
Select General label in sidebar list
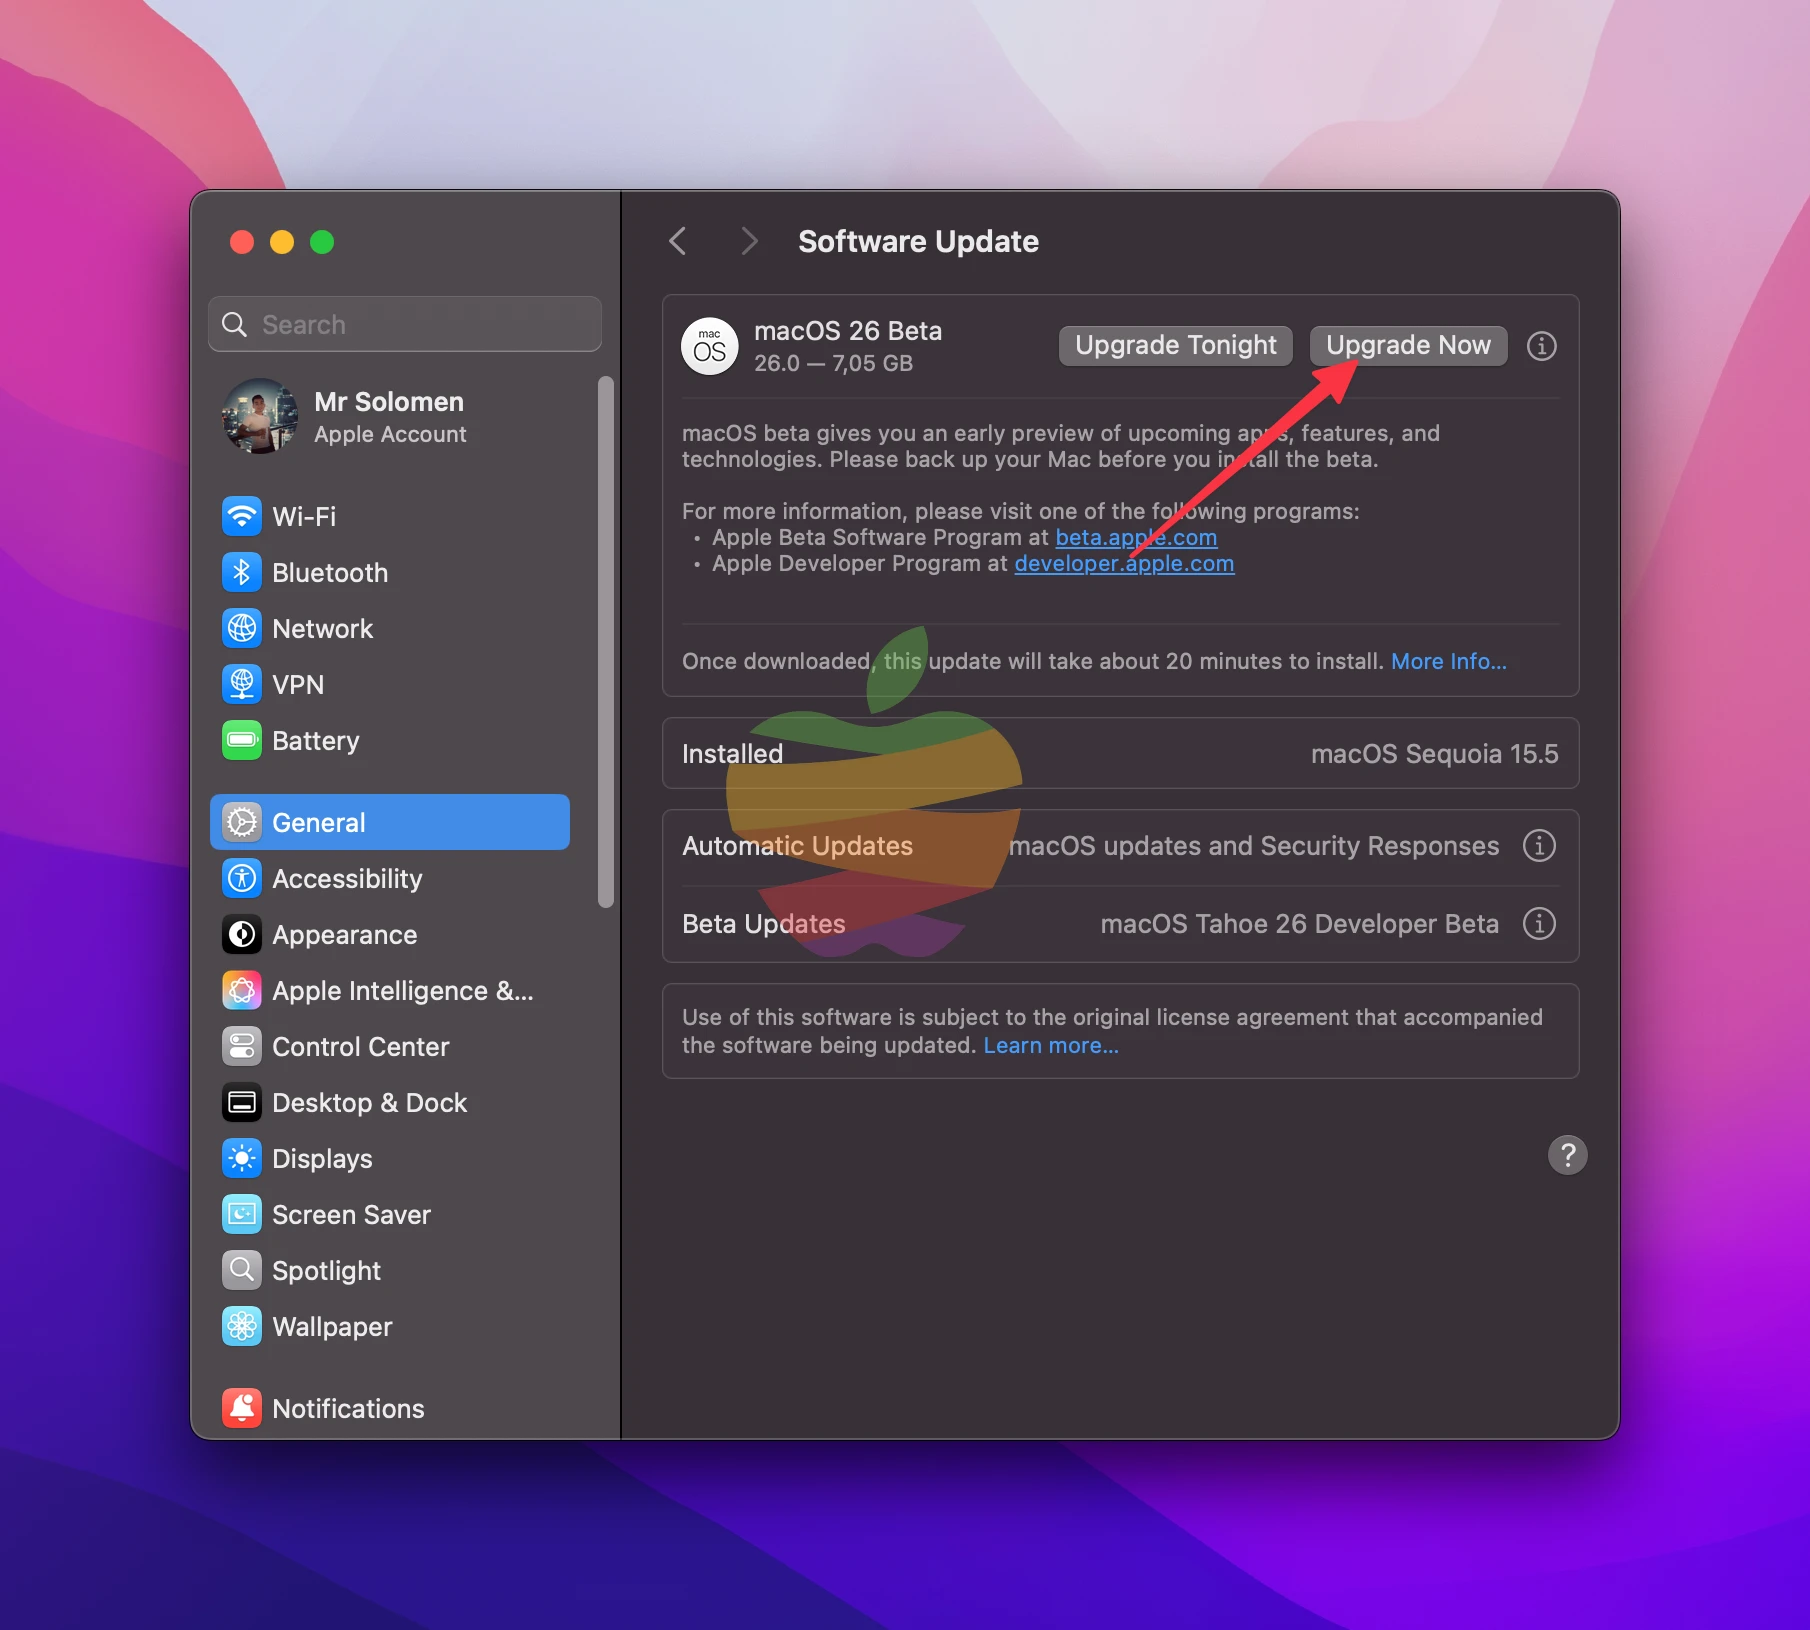318,823
